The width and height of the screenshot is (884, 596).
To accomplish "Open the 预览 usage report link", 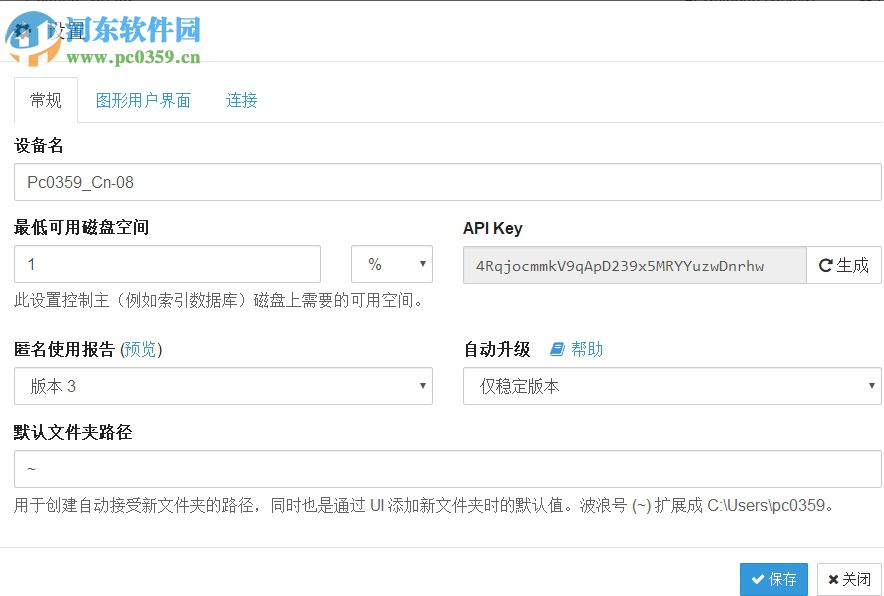I will 141,350.
